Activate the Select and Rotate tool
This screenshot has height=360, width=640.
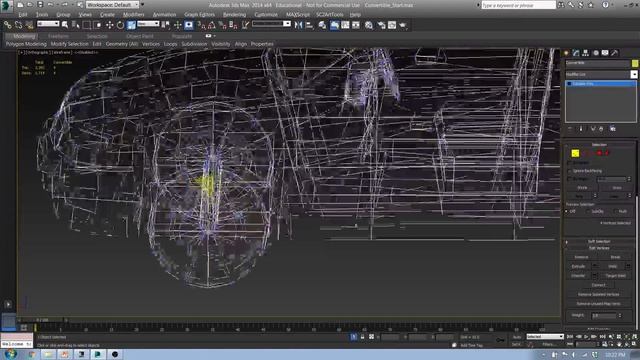(x=120, y=25)
